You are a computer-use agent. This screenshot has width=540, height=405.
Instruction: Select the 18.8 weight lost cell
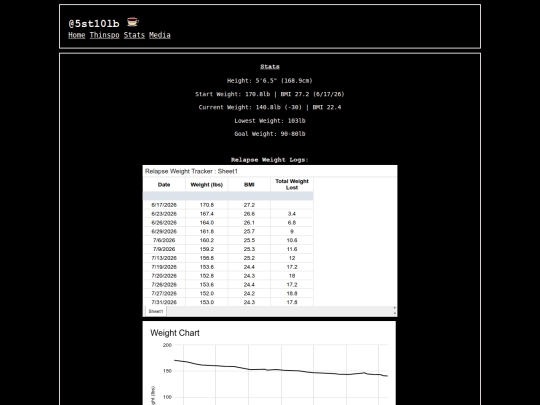tap(292, 293)
